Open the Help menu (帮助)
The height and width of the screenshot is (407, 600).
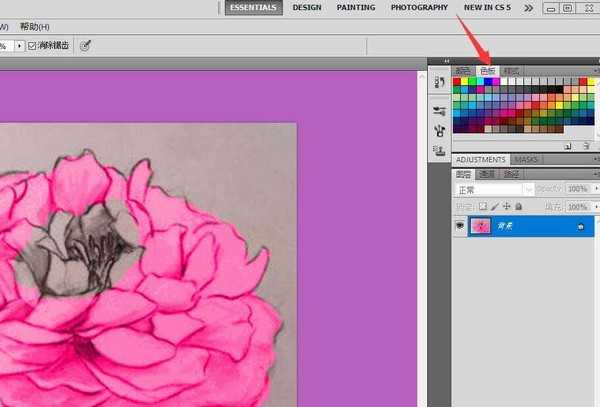[x=34, y=26]
